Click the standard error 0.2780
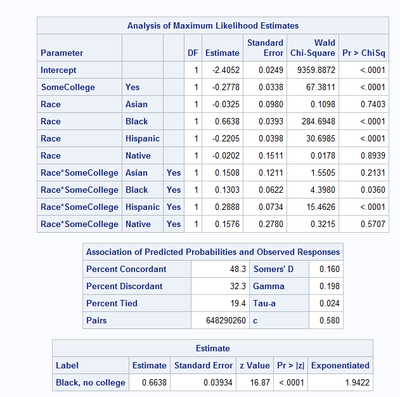This screenshot has width=400, height=397. tap(271, 224)
